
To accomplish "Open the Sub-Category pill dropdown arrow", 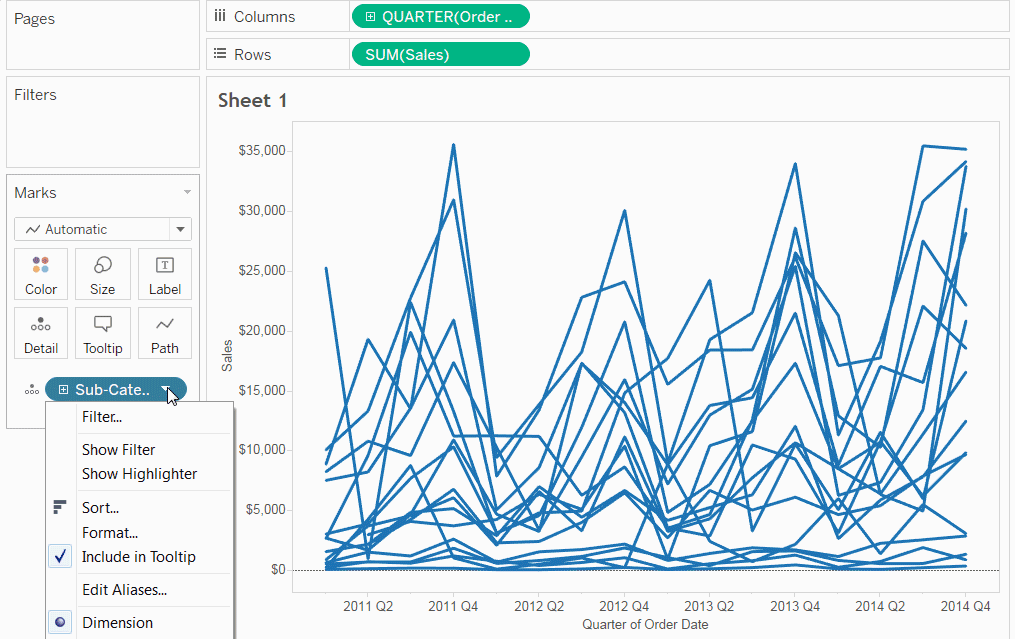I will coord(167,390).
